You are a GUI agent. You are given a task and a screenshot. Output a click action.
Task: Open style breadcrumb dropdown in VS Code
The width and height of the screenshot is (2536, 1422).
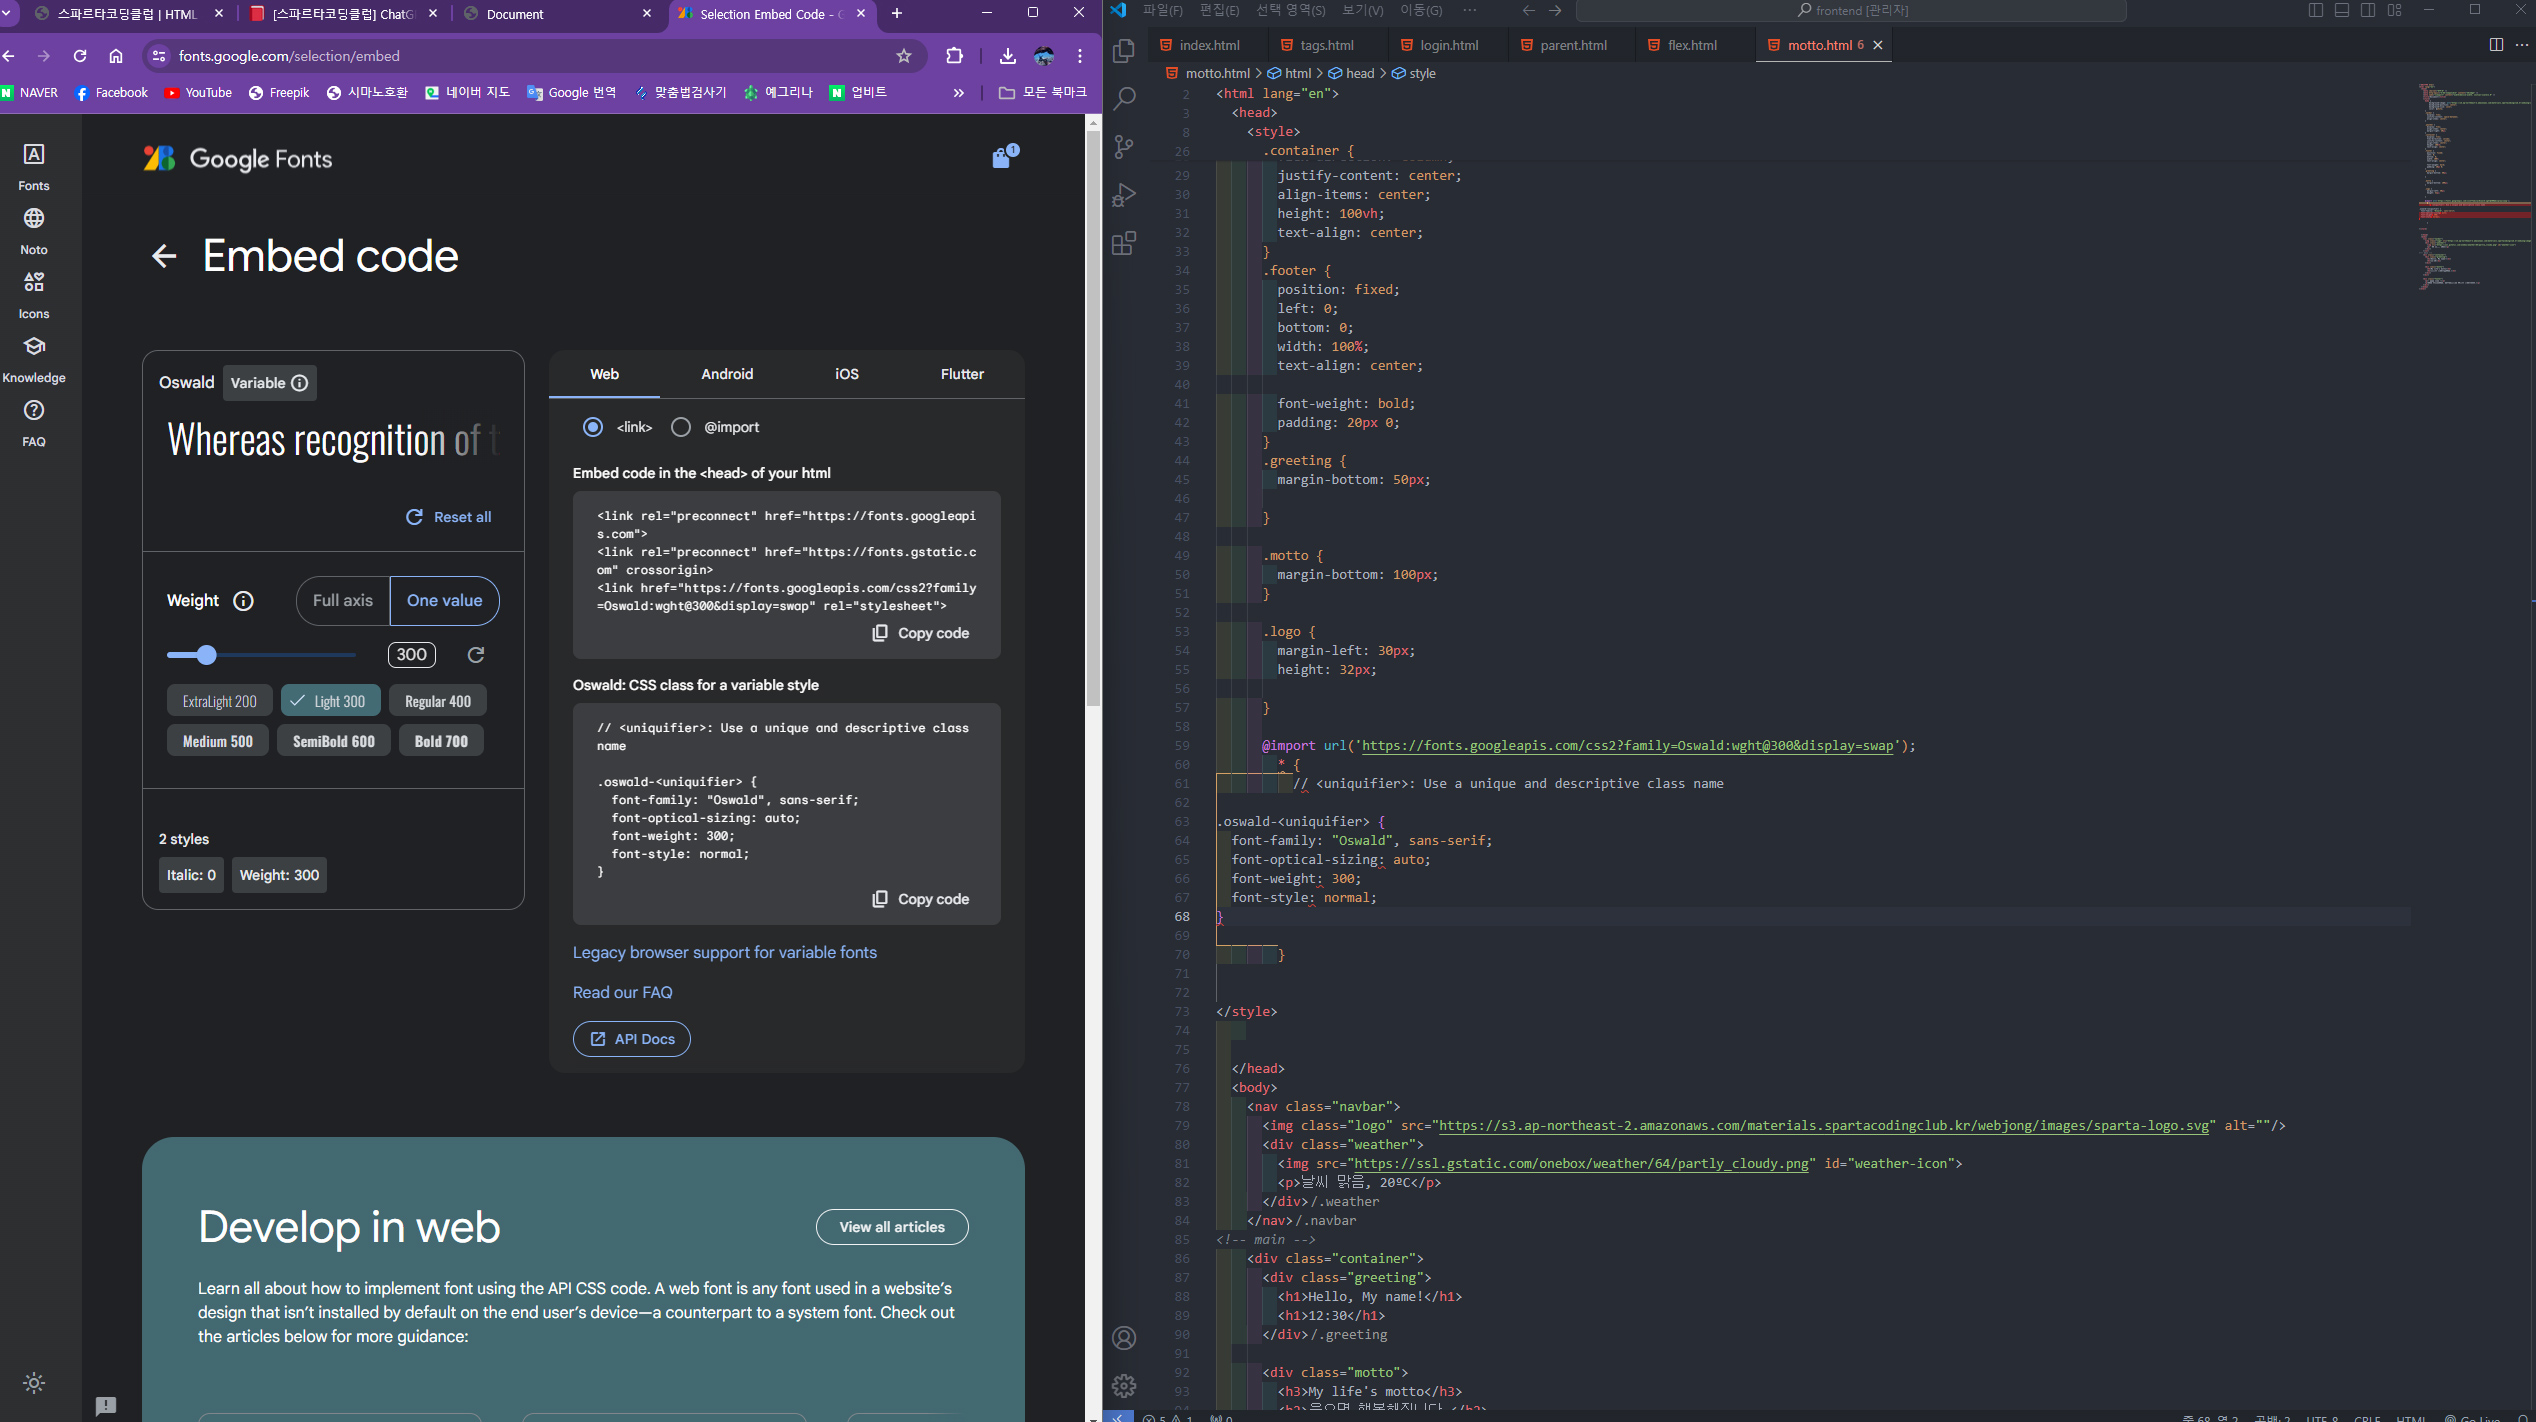1414,73
